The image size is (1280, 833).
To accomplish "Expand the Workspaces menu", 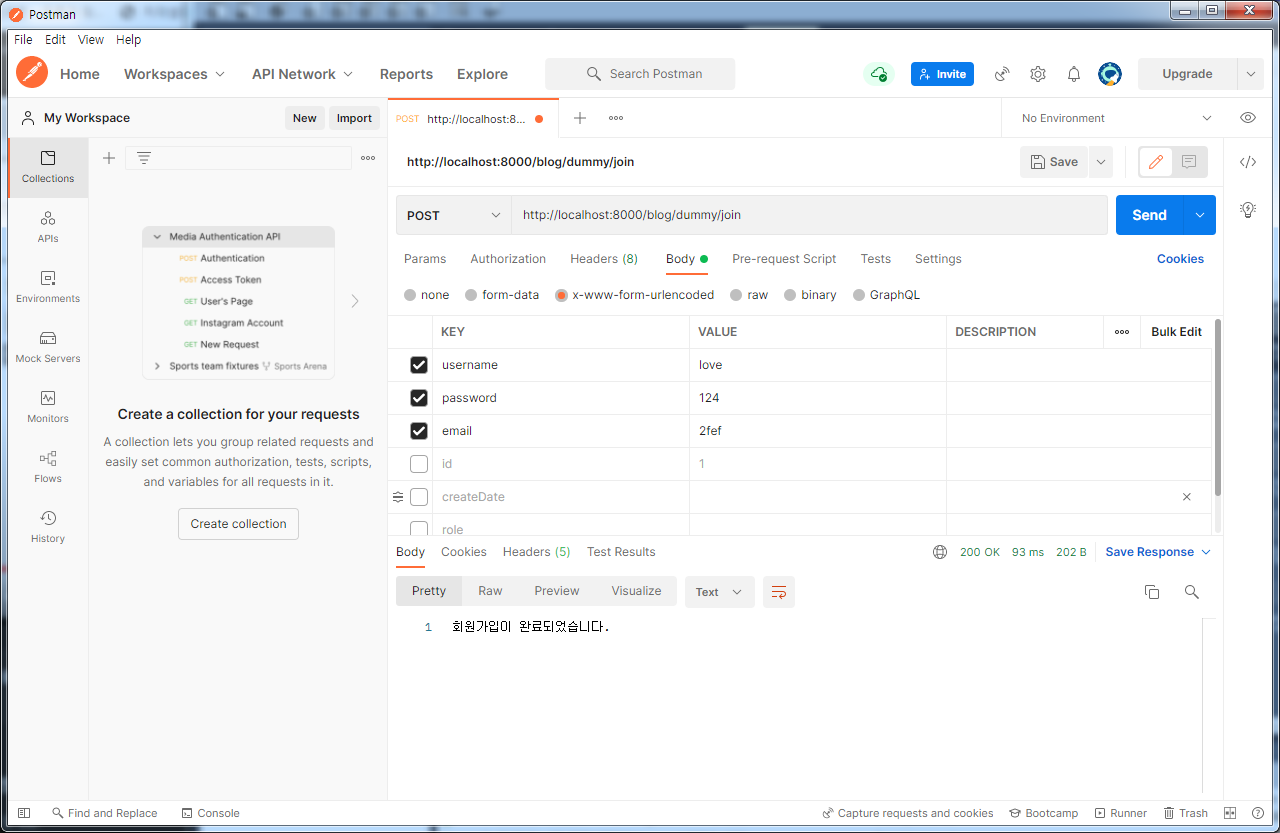I will pyautogui.click(x=175, y=74).
